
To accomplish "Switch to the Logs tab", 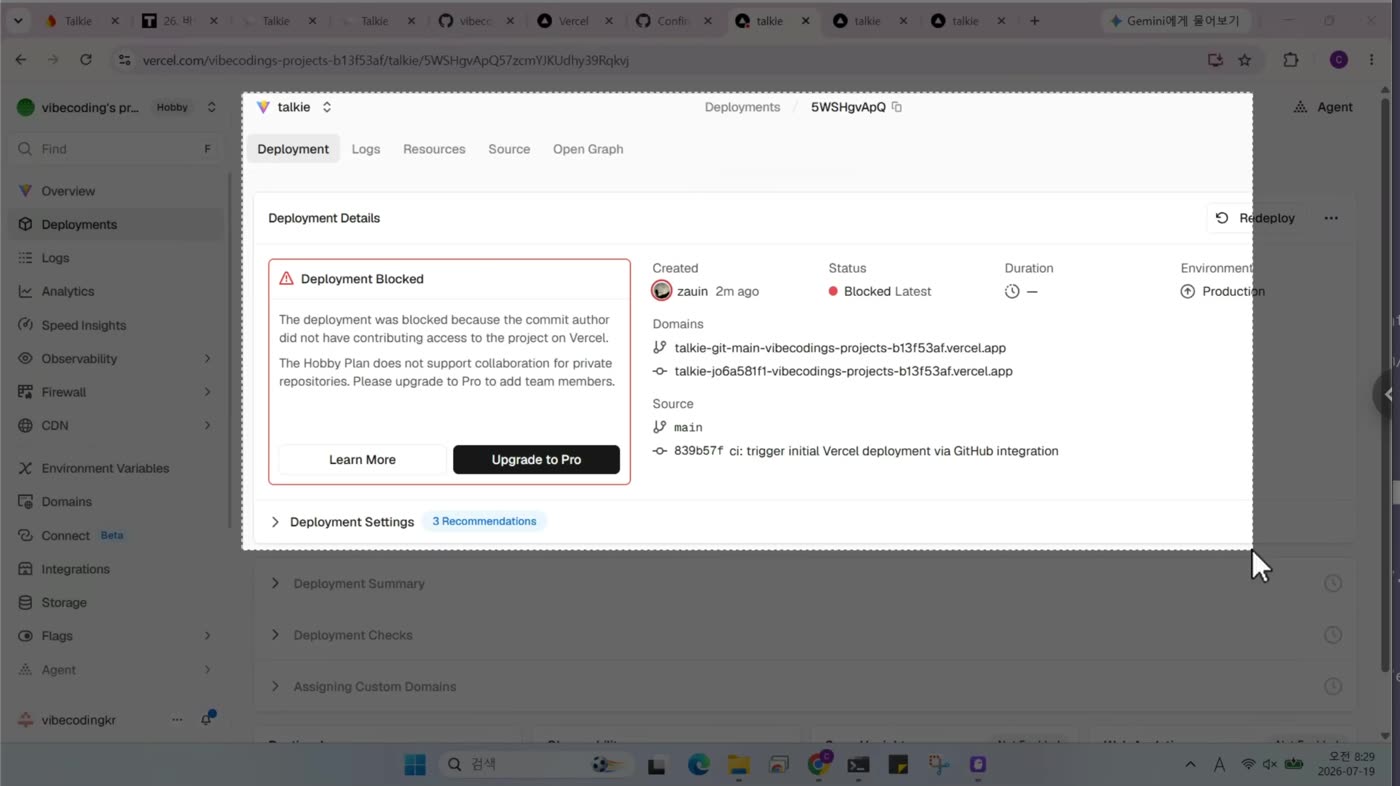I will 366,149.
